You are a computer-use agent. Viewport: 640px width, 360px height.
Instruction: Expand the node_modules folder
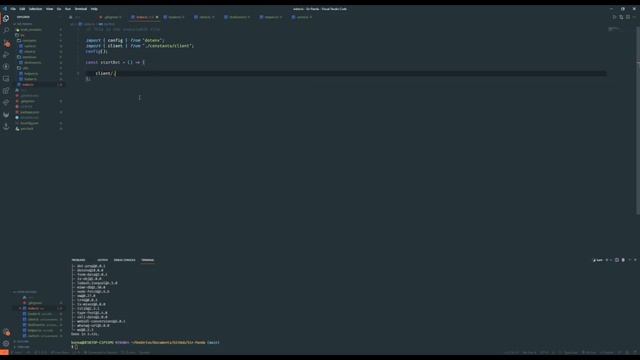point(31,30)
